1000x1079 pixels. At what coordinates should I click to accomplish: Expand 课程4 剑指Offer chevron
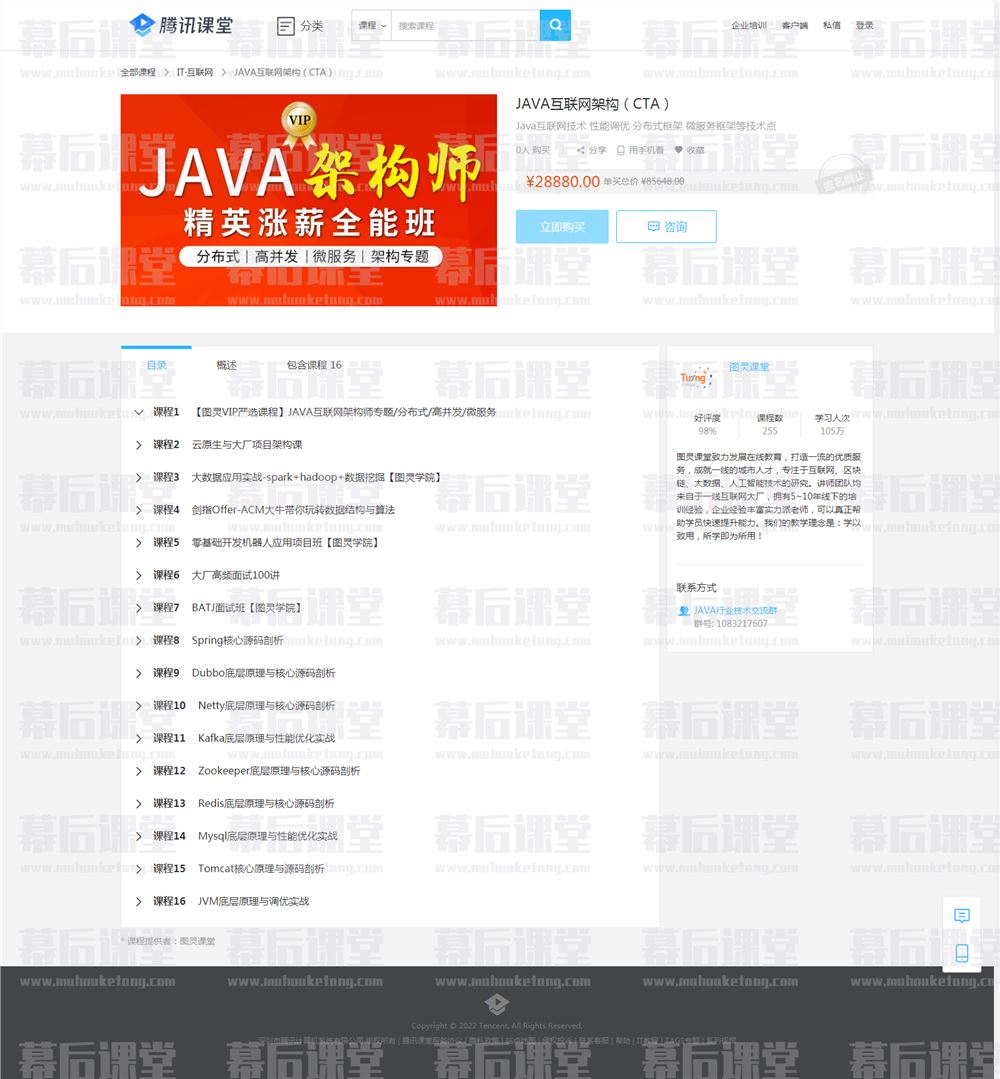139,510
